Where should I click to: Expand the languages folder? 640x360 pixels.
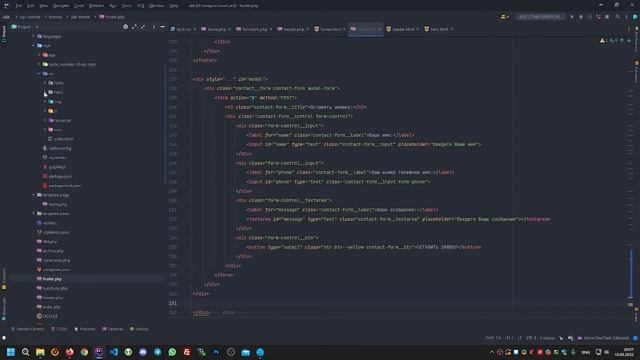coord(34,36)
